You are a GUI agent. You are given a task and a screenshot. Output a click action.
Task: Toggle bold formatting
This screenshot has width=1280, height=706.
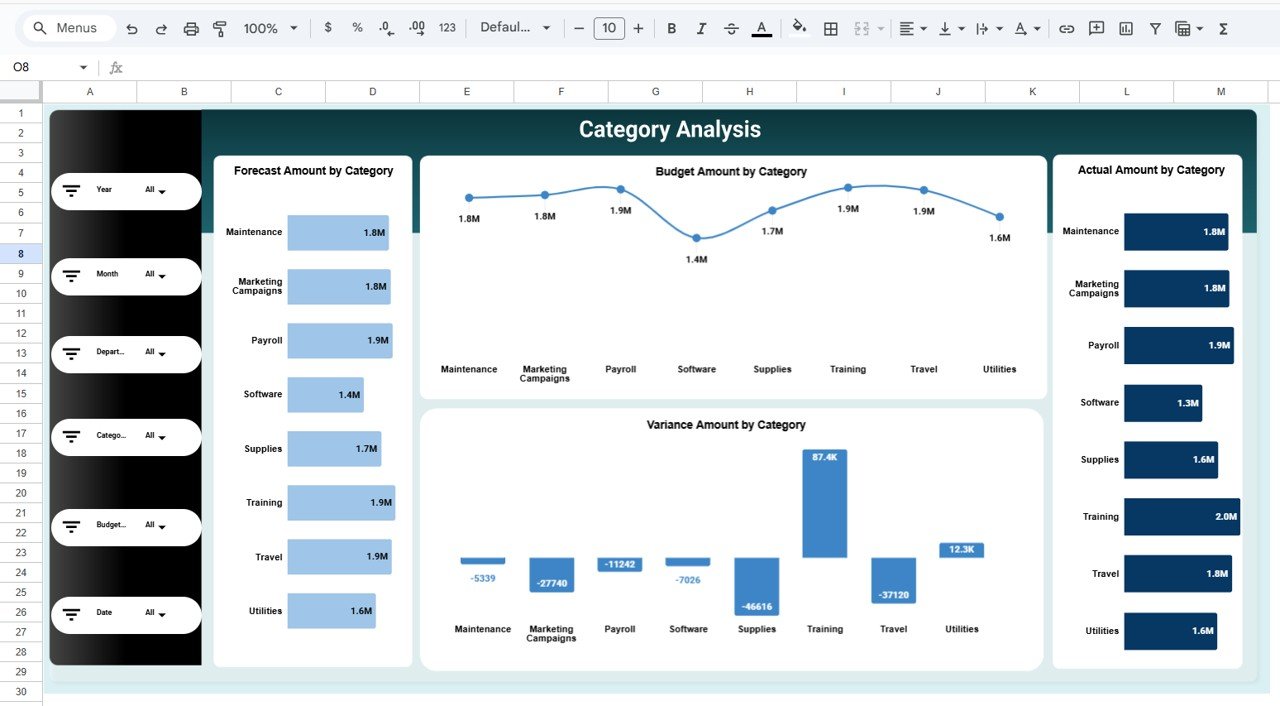click(672, 28)
